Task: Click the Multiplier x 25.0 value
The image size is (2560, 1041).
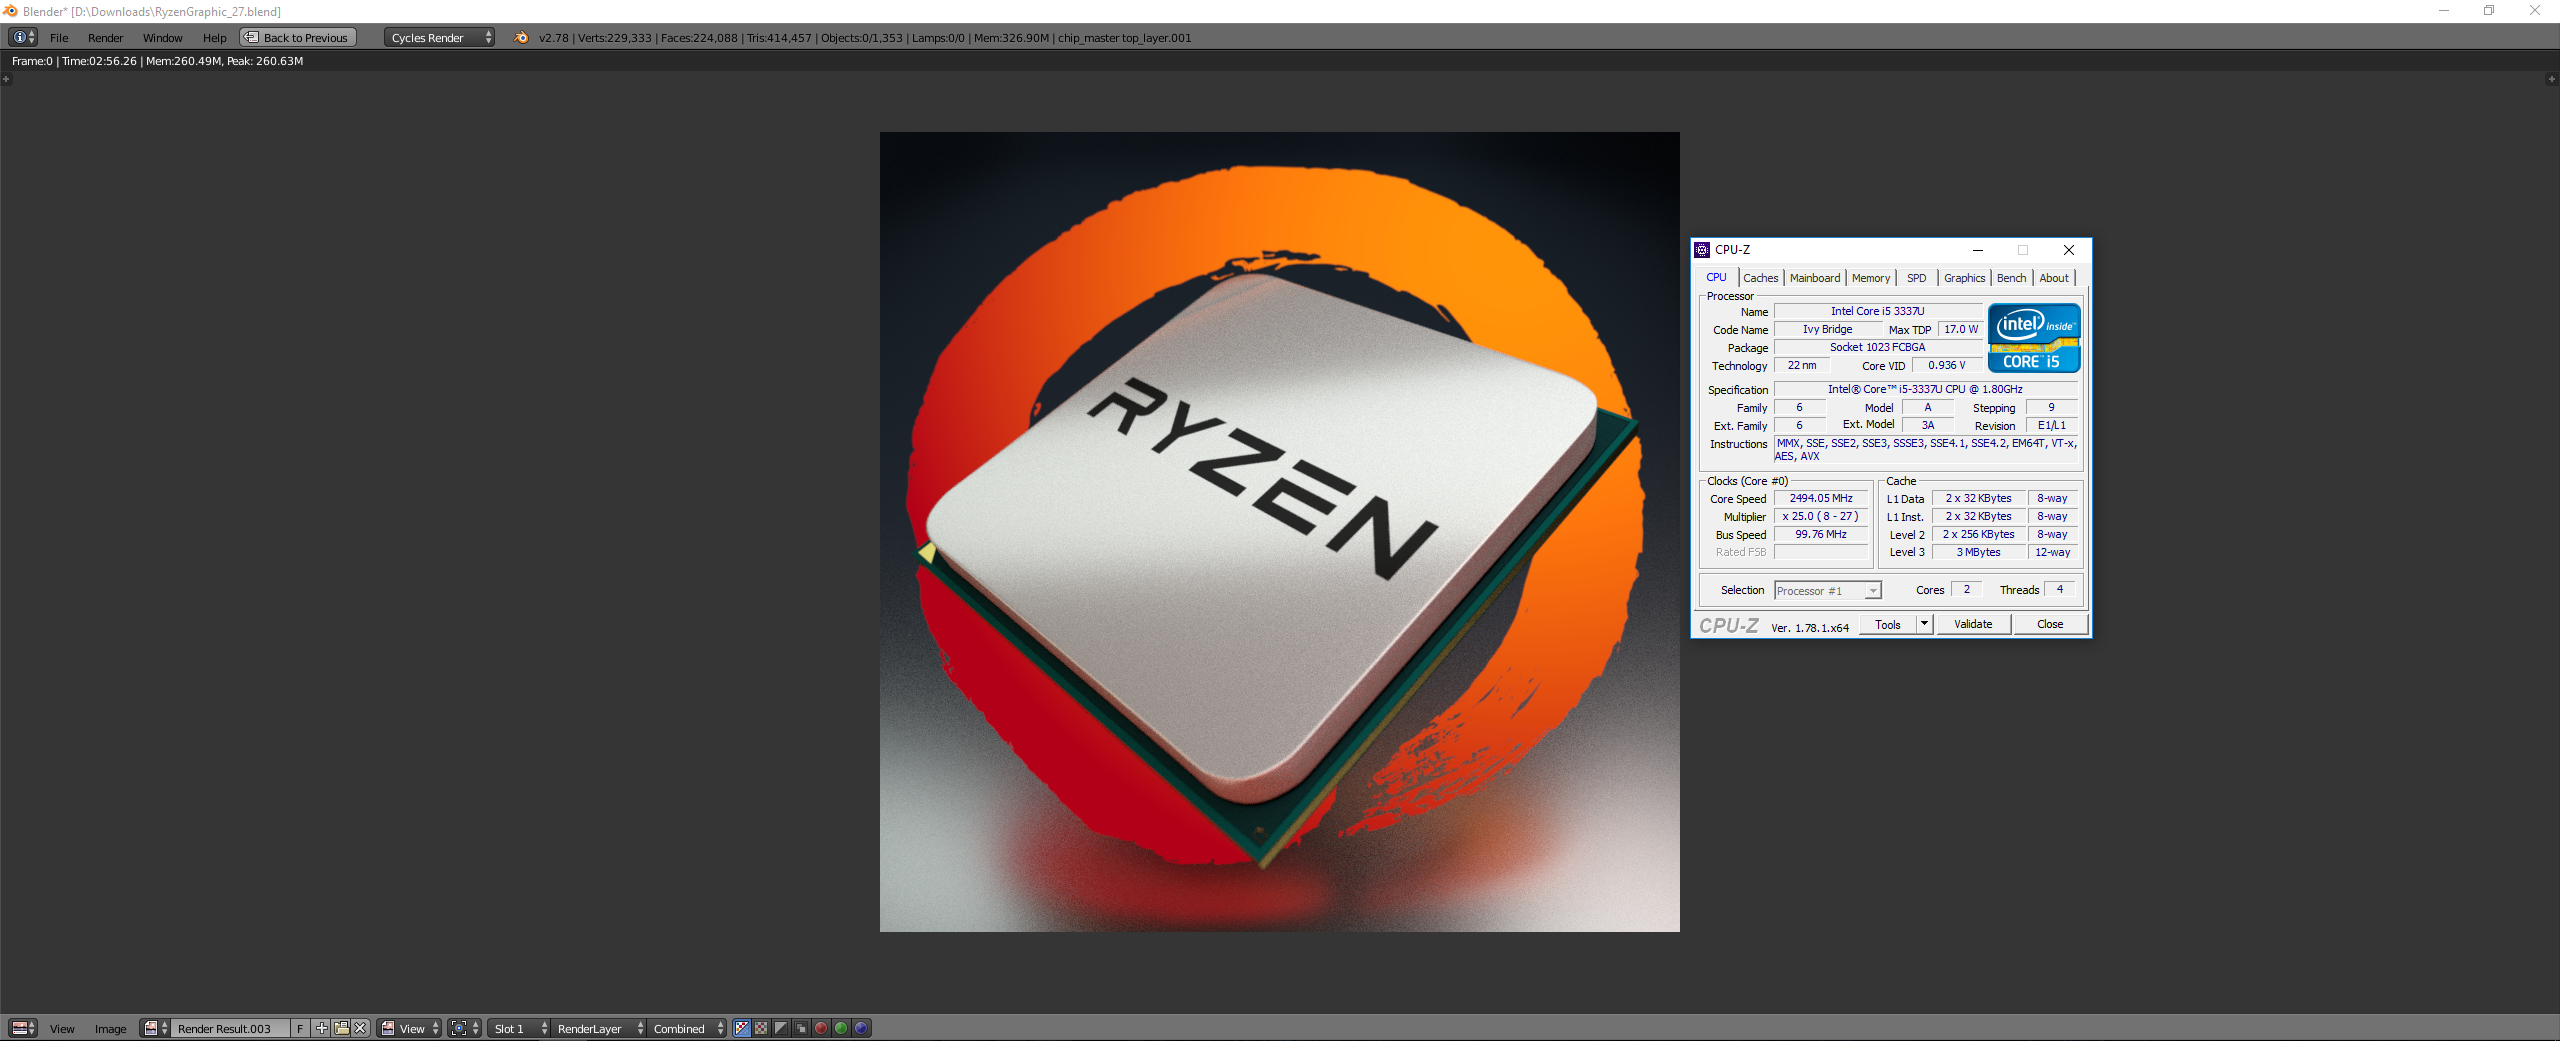Action: pyautogui.click(x=1820, y=516)
